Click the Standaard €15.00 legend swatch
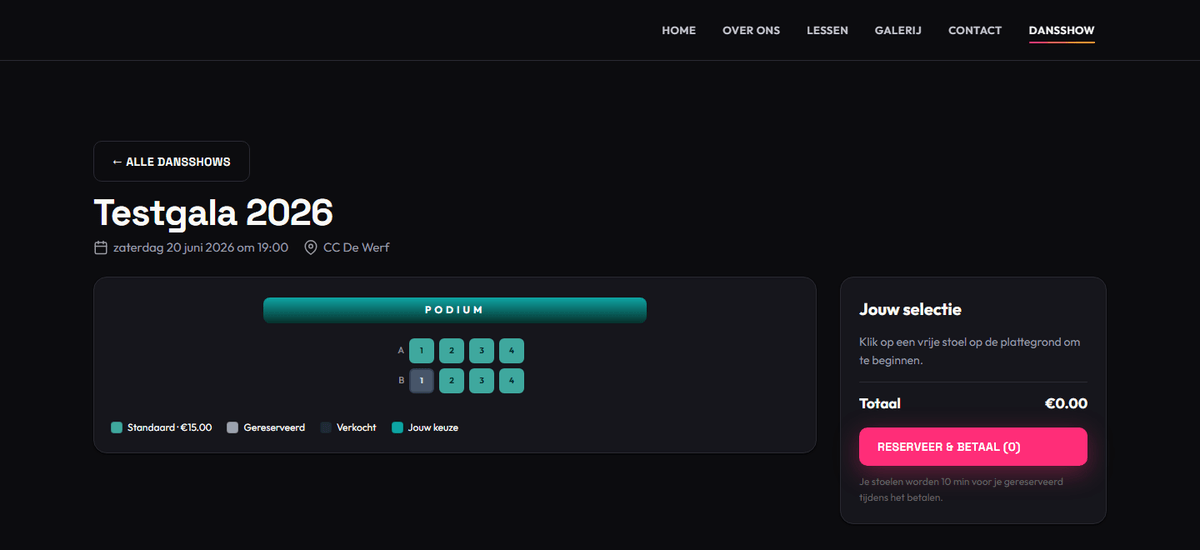The image size is (1200, 550). pos(117,427)
